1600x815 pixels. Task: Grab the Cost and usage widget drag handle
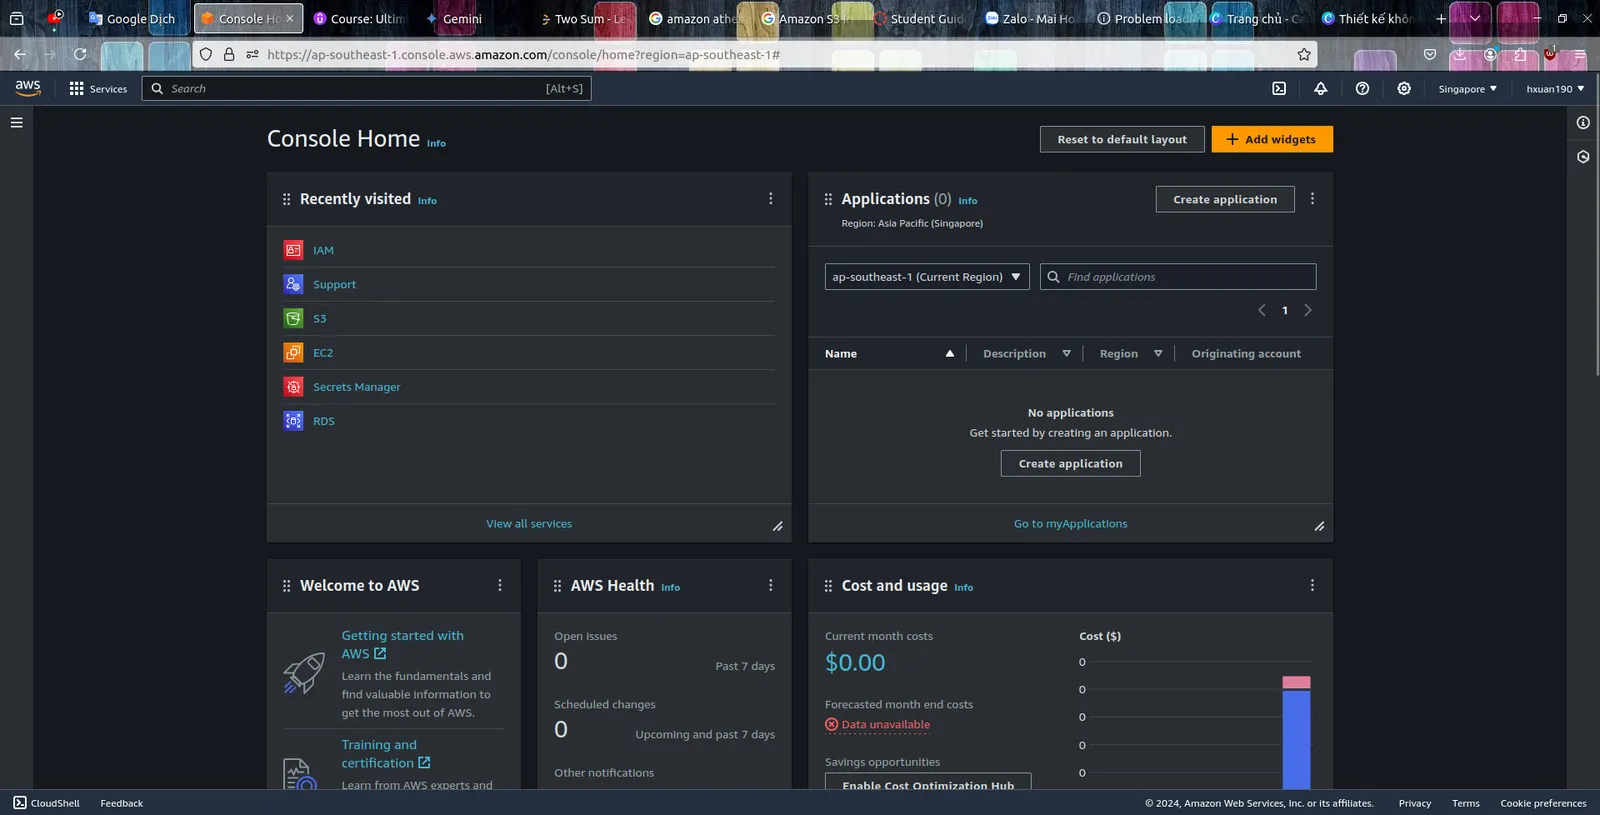point(828,586)
